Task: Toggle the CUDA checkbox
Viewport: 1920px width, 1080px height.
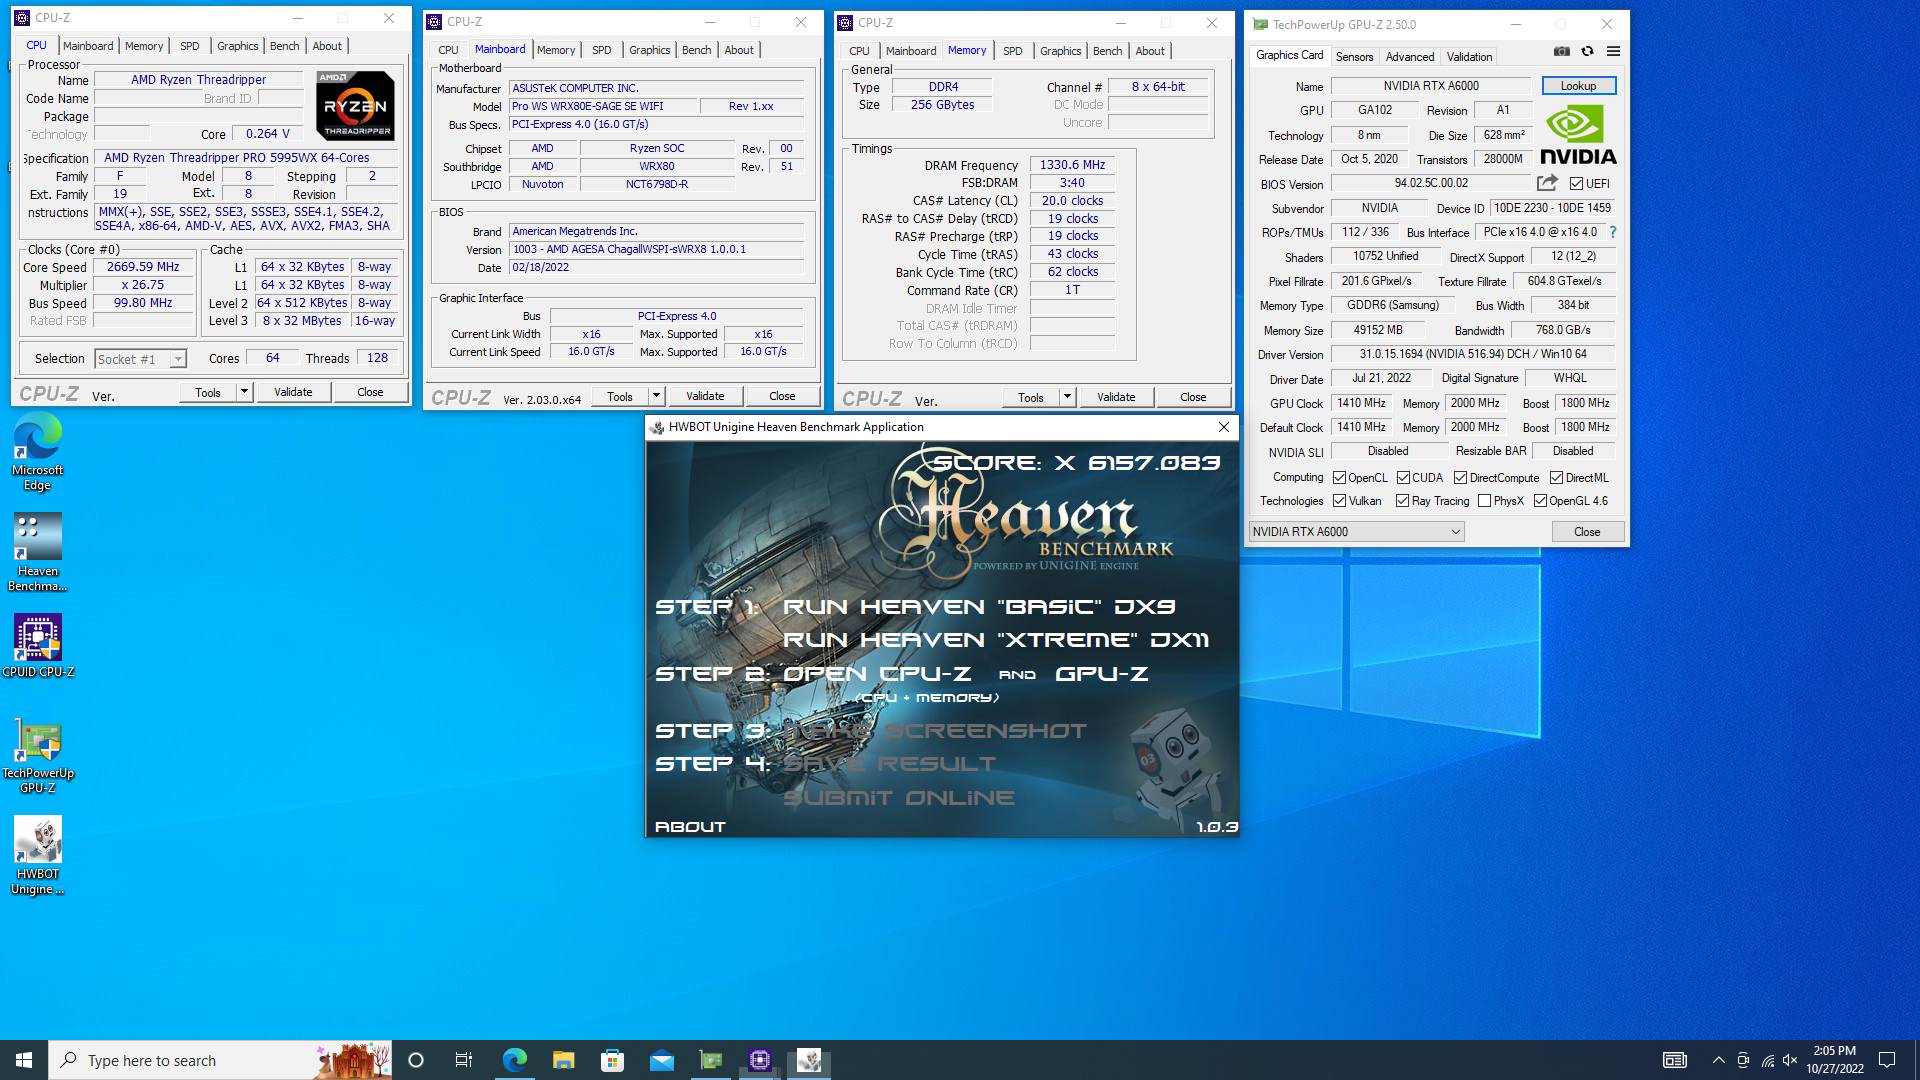Action: 1403,478
